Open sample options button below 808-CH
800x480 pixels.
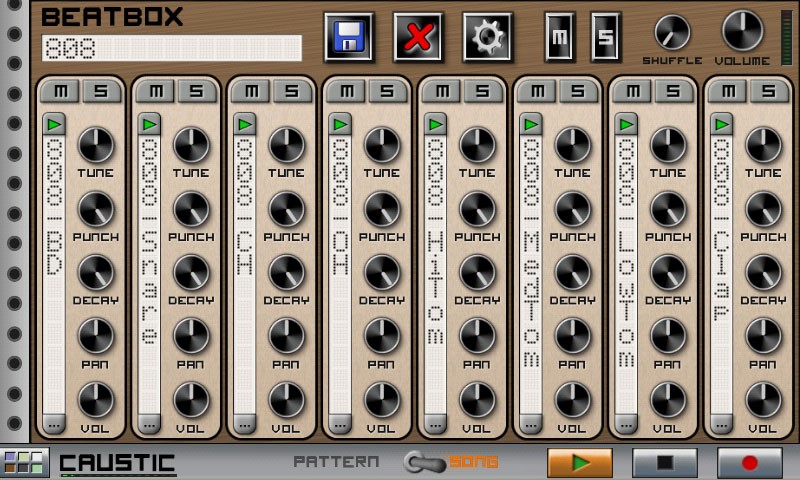pyautogui.click(x=245, y=423)
